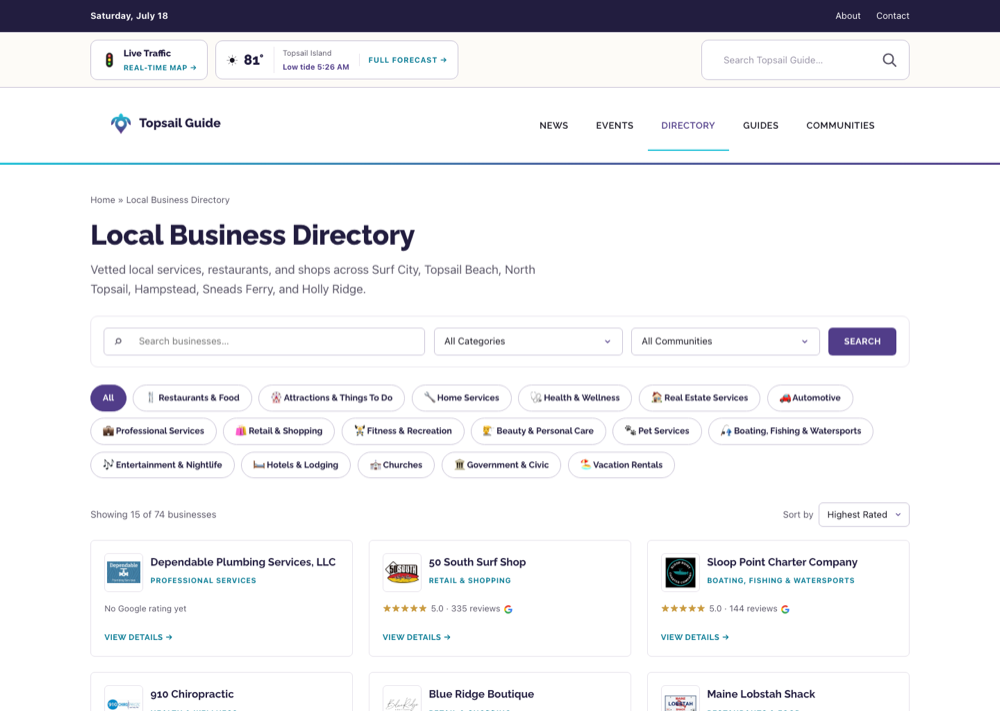This screenshot has width=1000, height=711.
Task: View details for Dependable Plumbing Services
Action: coord(138,637)
